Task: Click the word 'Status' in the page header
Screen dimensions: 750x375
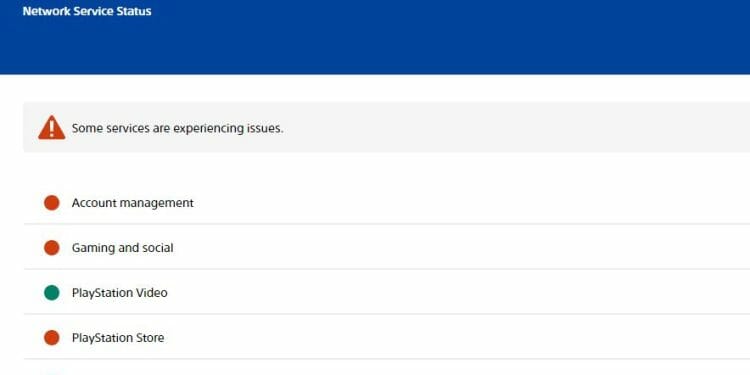Action: point(134,11)
